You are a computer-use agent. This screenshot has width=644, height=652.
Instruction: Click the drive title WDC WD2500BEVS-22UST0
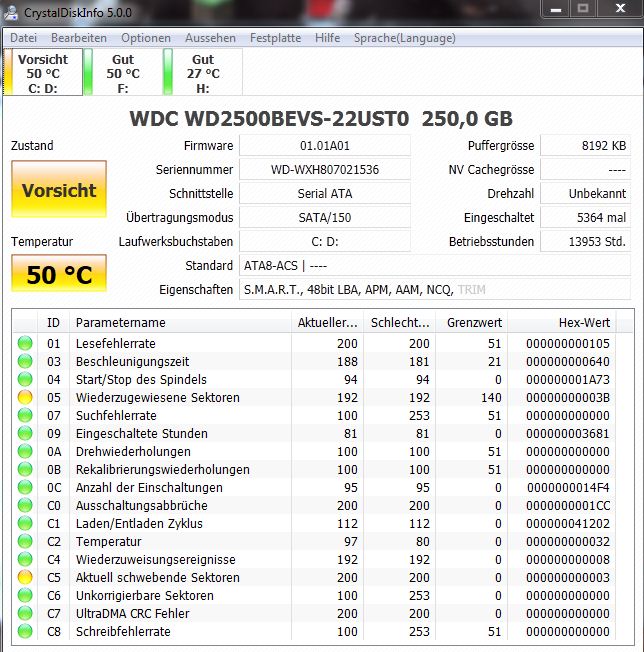tap(269, 119)
